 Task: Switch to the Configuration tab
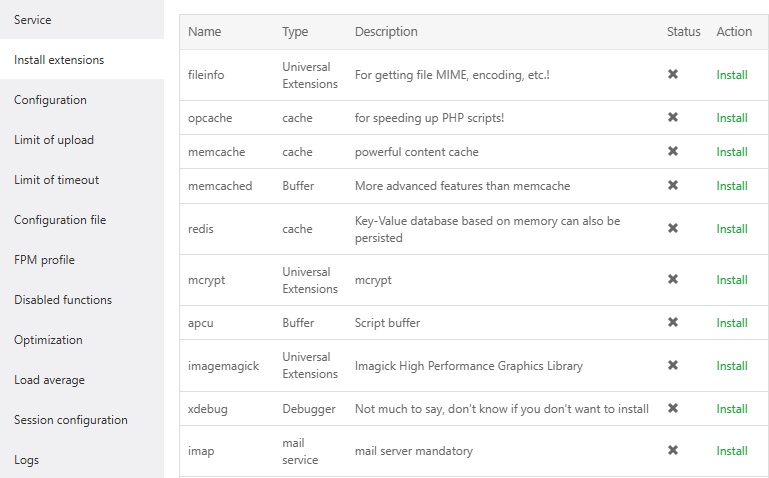point(50,100)
